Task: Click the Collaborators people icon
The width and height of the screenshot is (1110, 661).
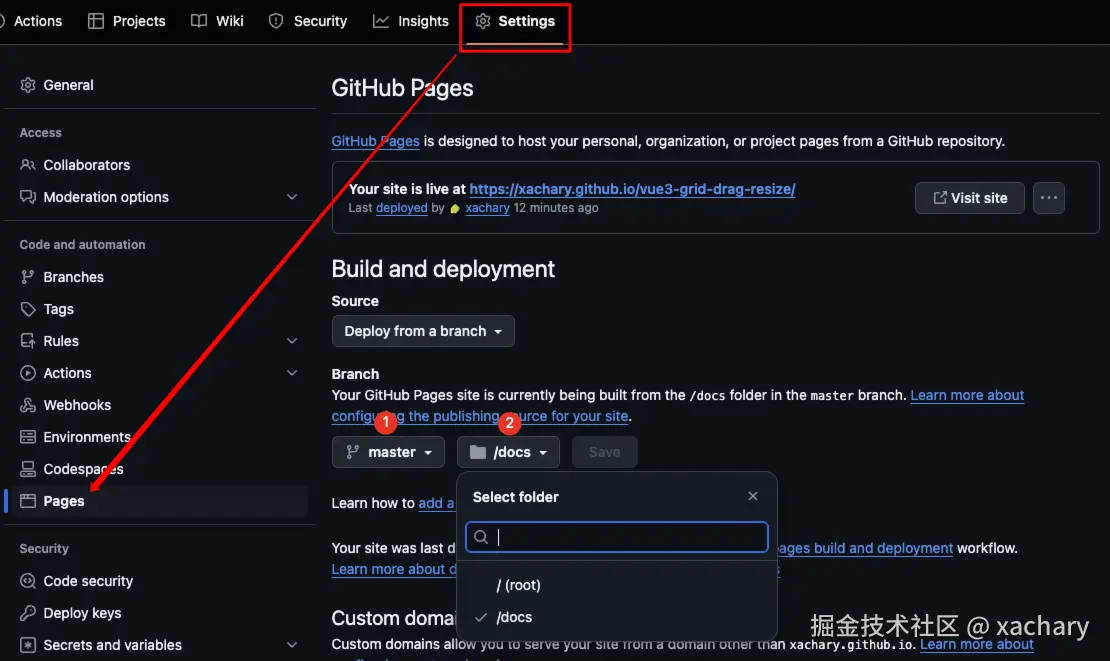Action: click(x=28, y=165)
